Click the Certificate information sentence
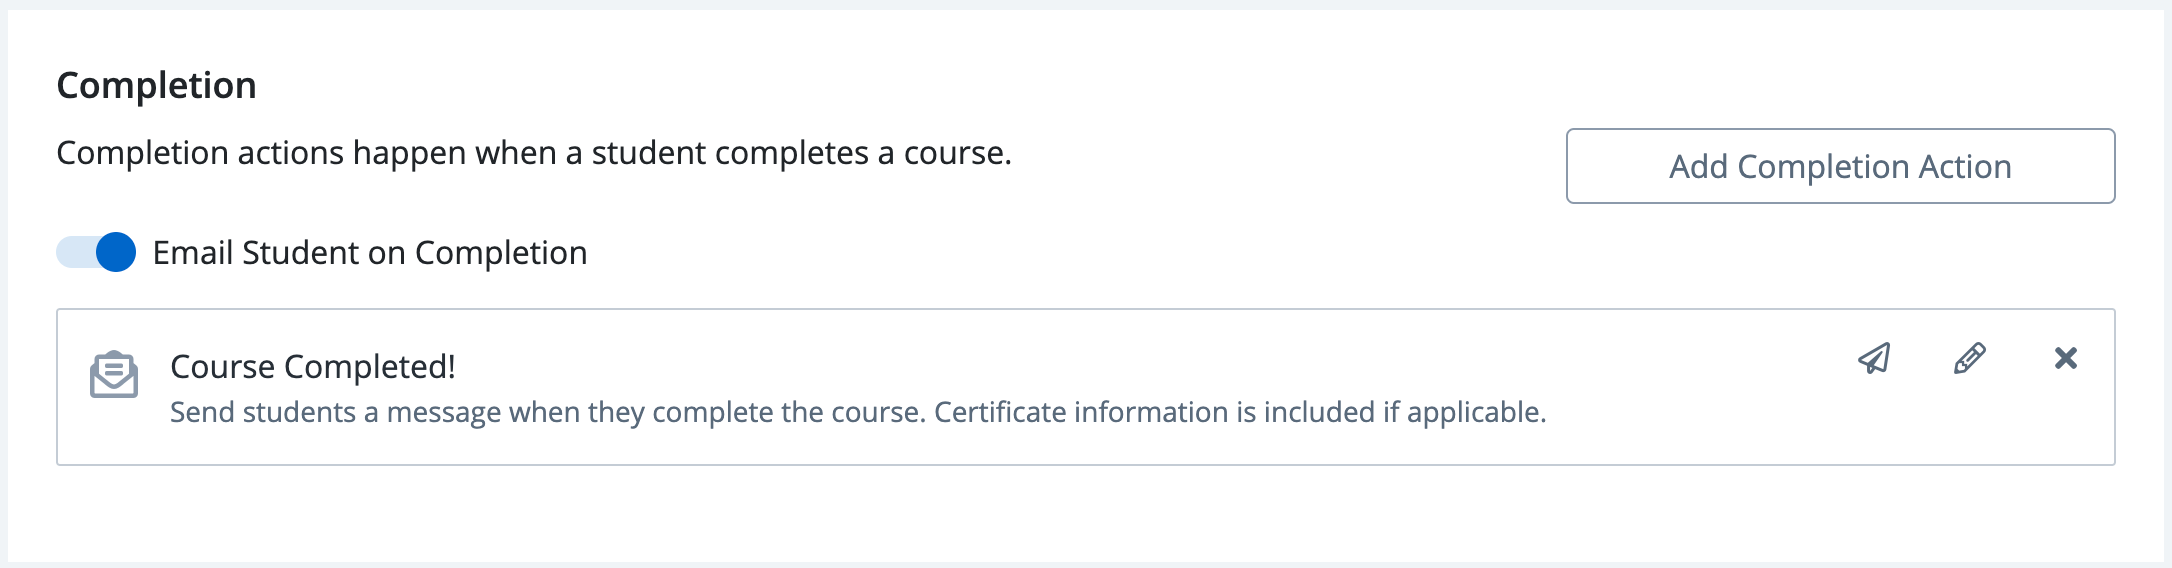Image resolution: width=2172 pixels, height=568 pixels. point(1239,412)
